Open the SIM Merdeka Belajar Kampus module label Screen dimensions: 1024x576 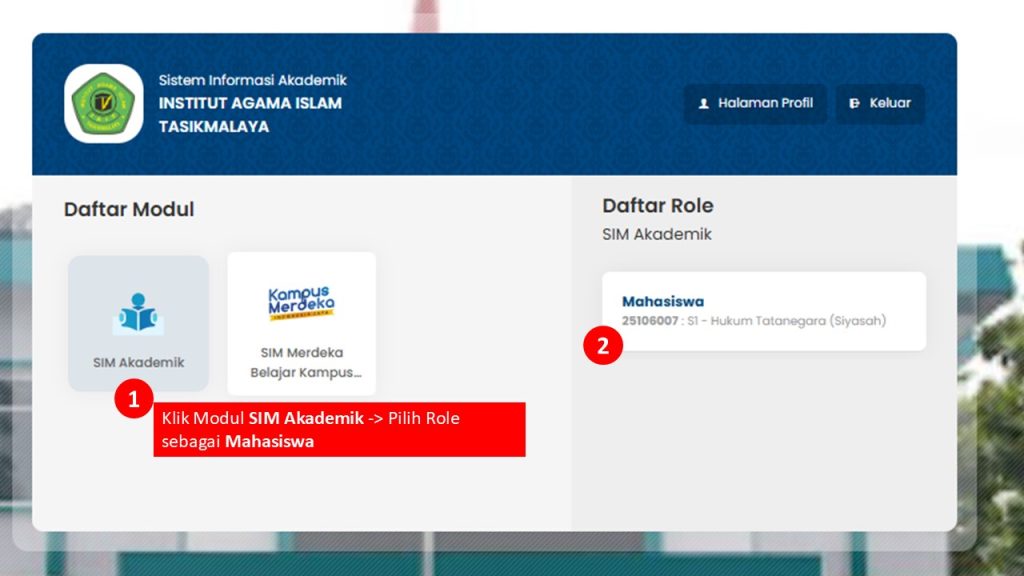(x=301, y=363)
